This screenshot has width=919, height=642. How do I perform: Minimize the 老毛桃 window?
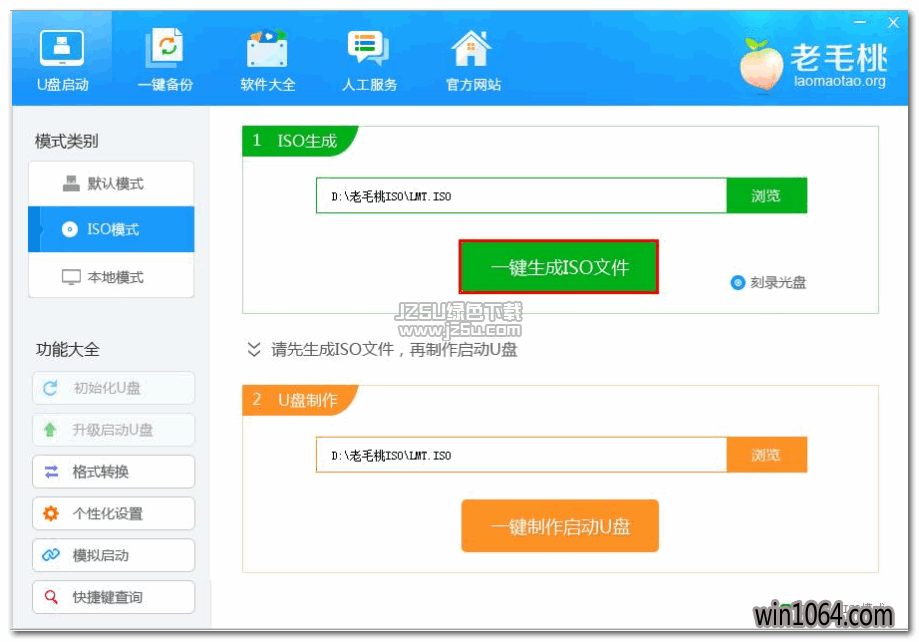click(x=860, y=22)
